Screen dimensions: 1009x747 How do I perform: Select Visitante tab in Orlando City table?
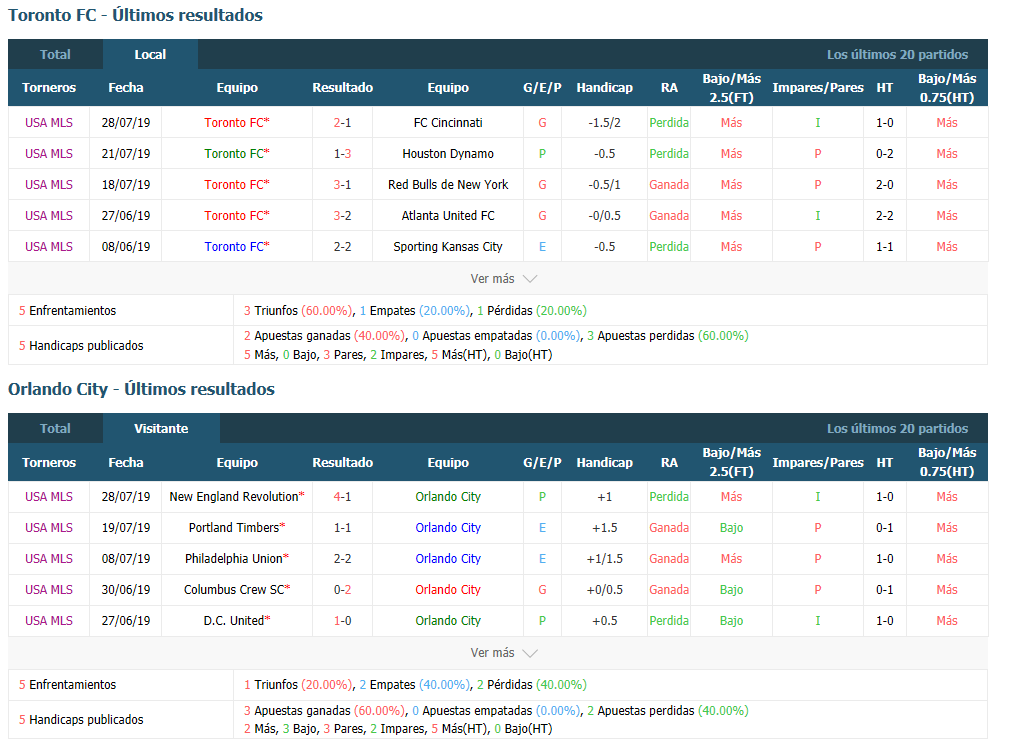tap(161, 429)
